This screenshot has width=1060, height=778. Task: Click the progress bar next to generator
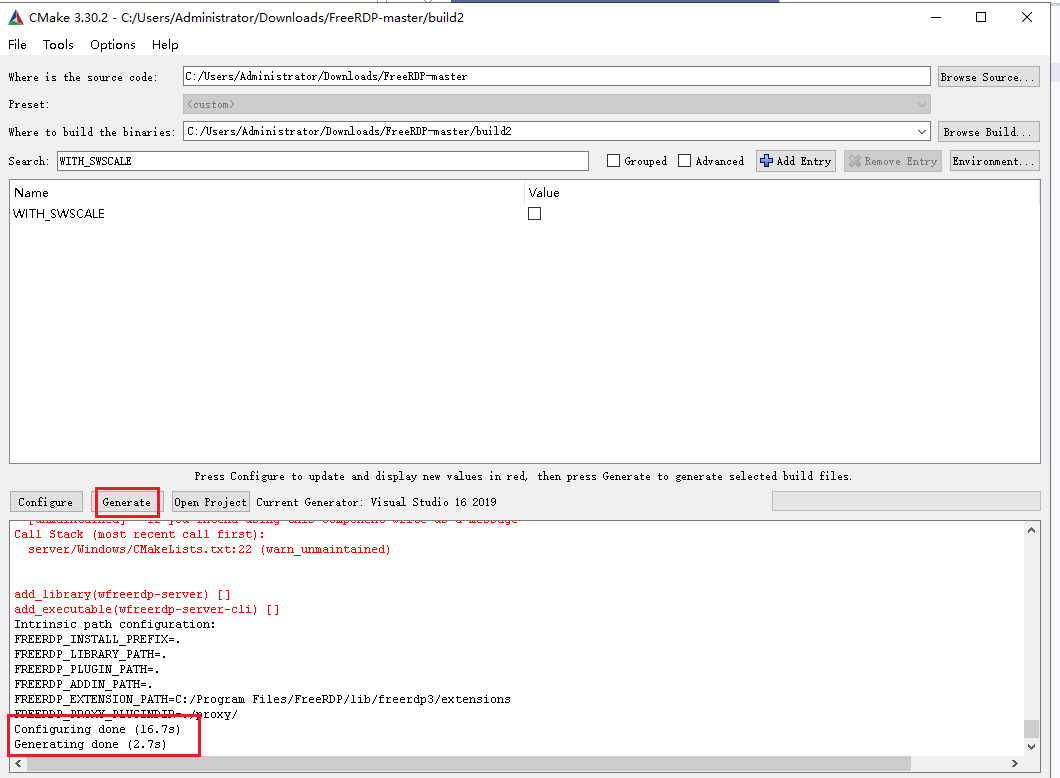tap(906, 501)
